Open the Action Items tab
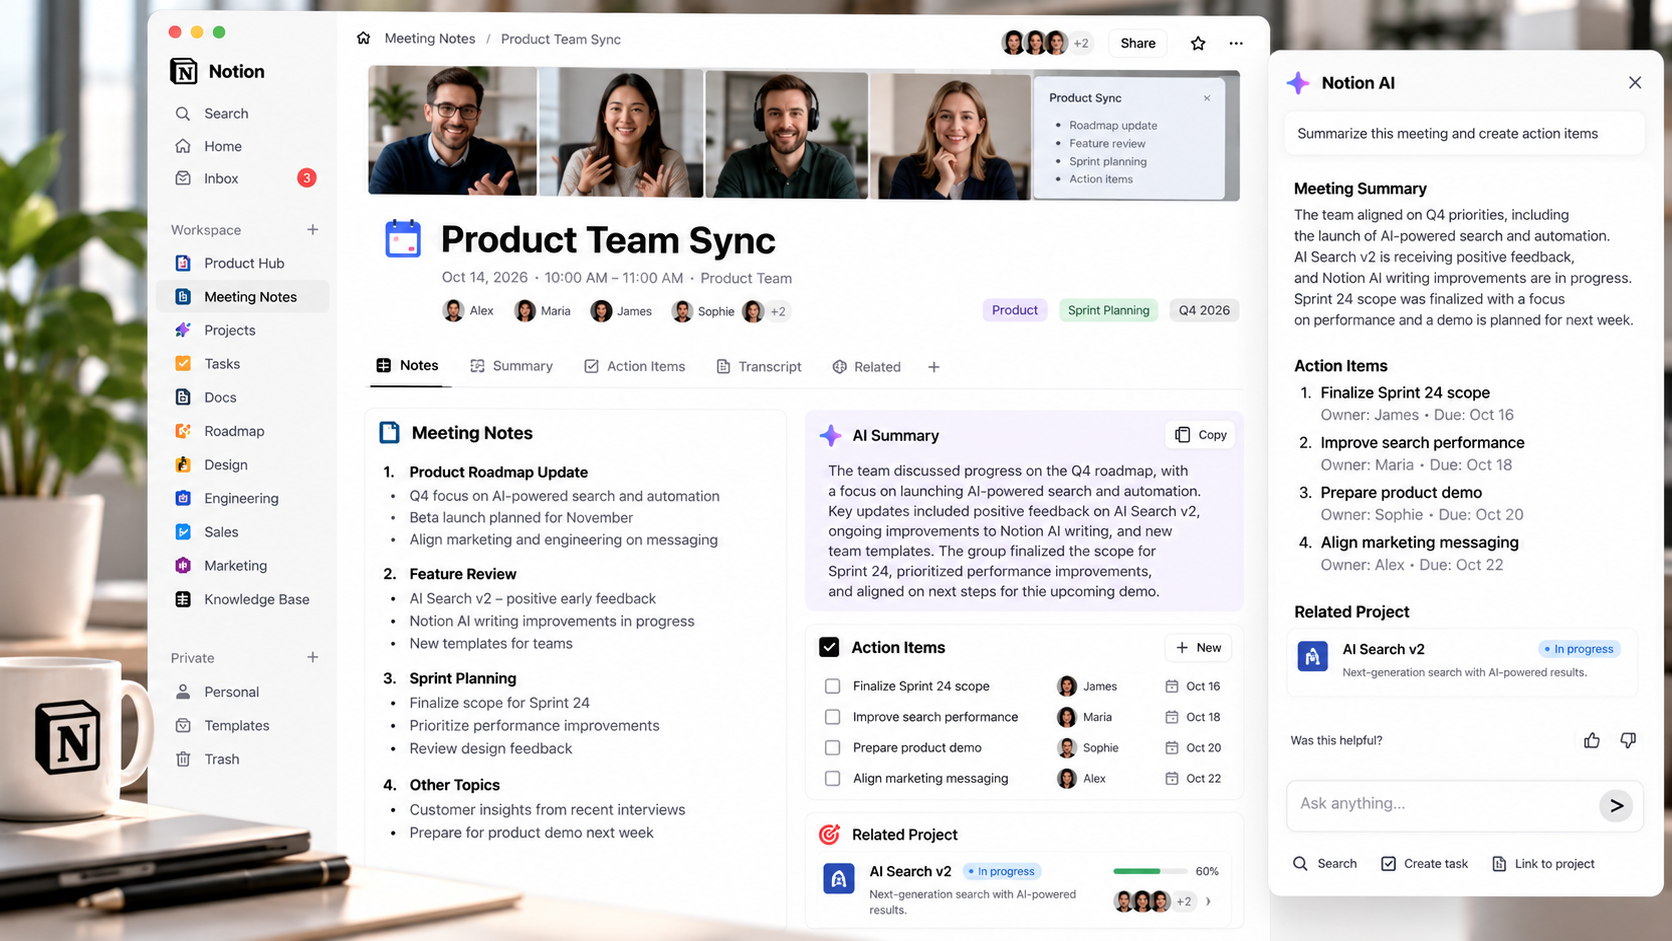Screen dimensions: 1672x941 [x=635, y=366]
